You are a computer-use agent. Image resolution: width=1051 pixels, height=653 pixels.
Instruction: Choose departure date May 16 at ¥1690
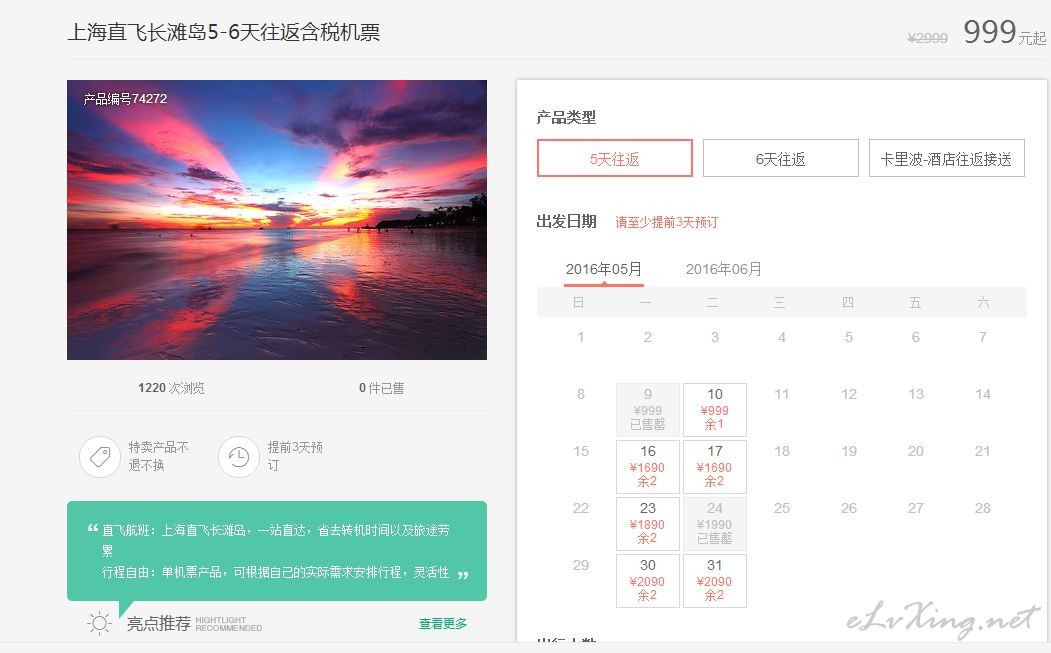pos(647,467)
